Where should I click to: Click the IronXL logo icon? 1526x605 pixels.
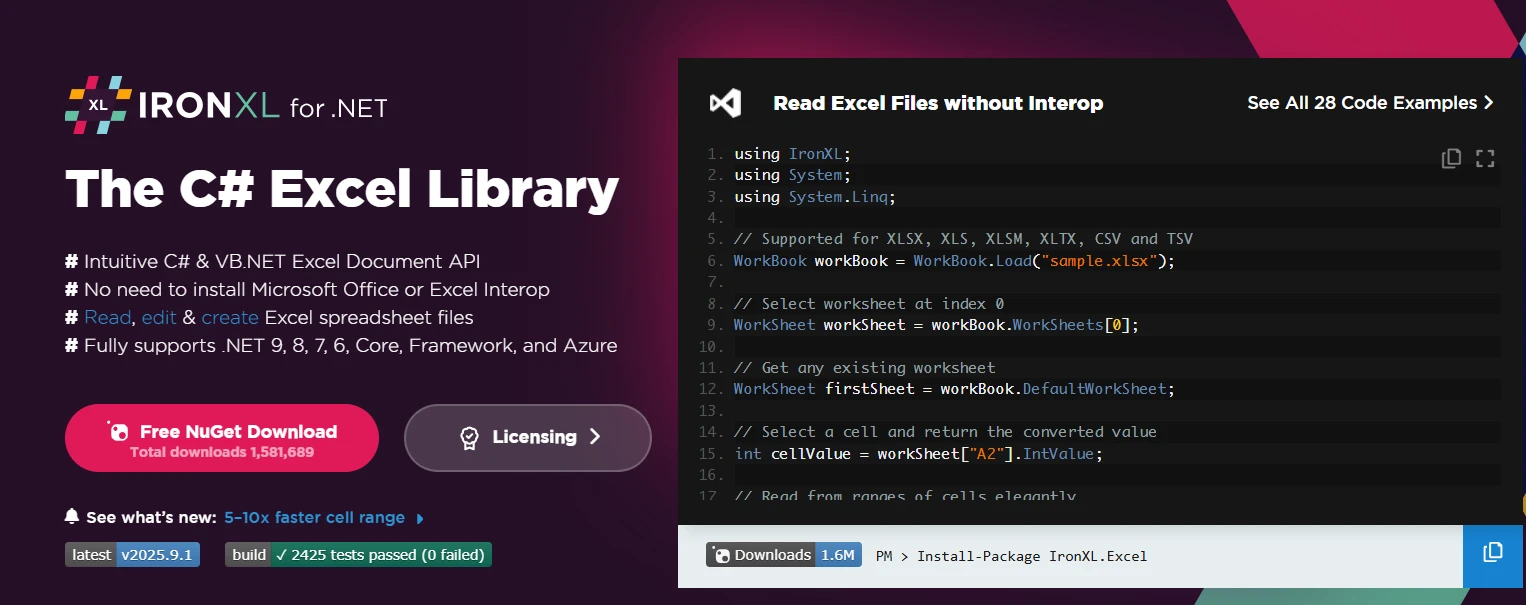pos(98,105)
